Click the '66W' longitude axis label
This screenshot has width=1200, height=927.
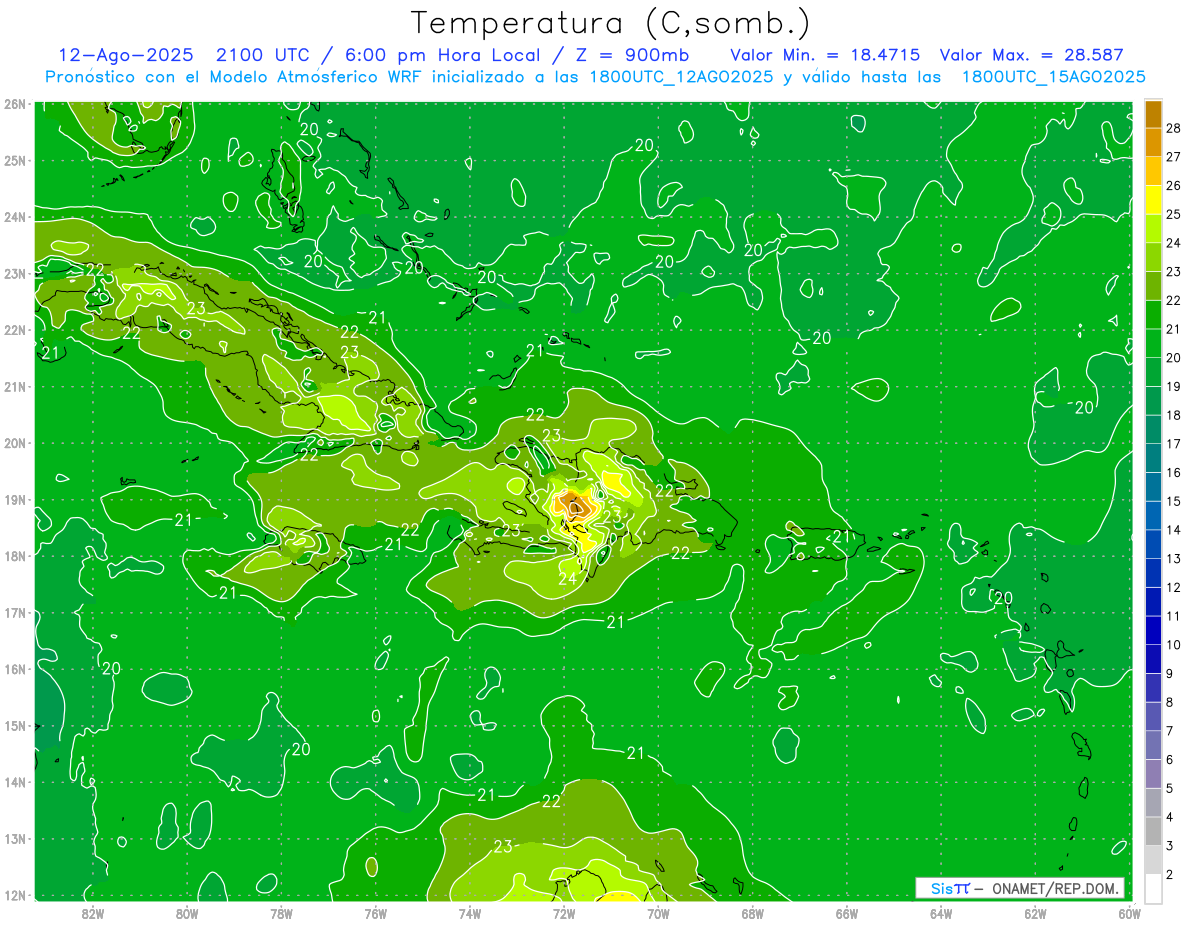pyautogui.click(x=847, y=913)
